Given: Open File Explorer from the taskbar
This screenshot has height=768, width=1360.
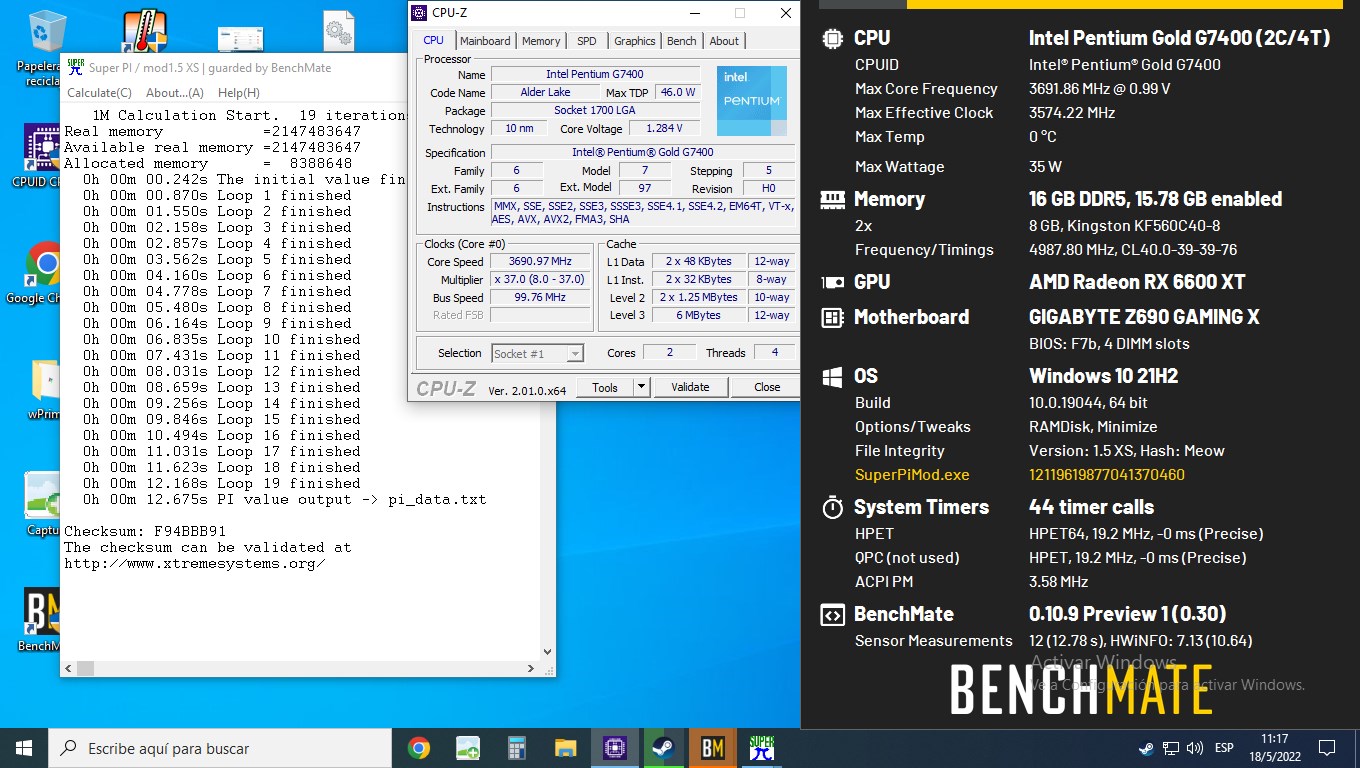Looking at the screenshot, I should coord(565,748).
